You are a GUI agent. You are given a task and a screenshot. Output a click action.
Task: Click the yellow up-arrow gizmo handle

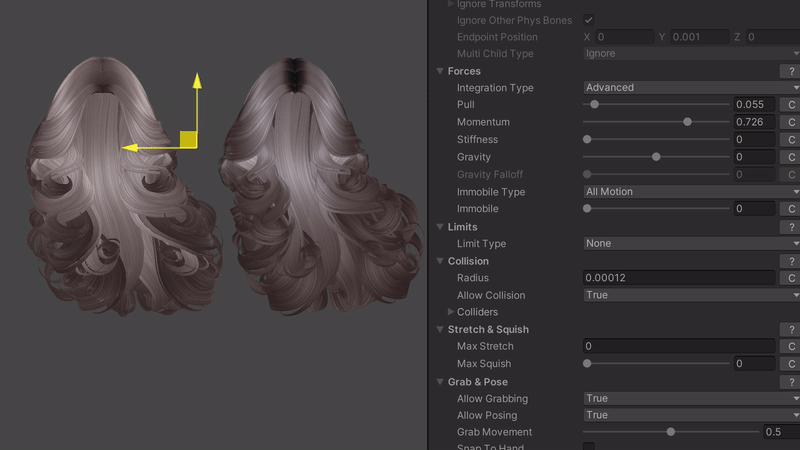197,81
